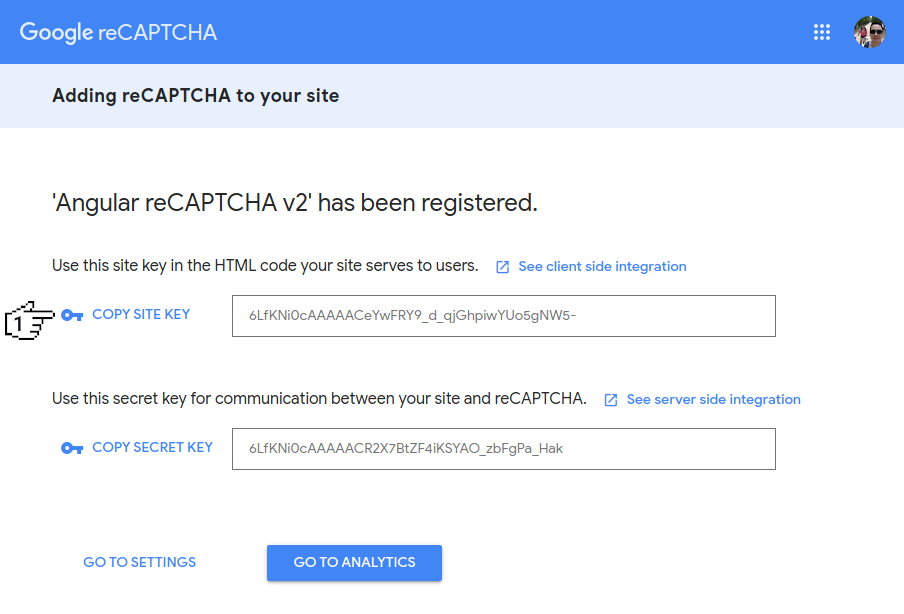Click the key icon beside Copy Secret Key
This screenshot has height=614, width=904.
(72, 448)
